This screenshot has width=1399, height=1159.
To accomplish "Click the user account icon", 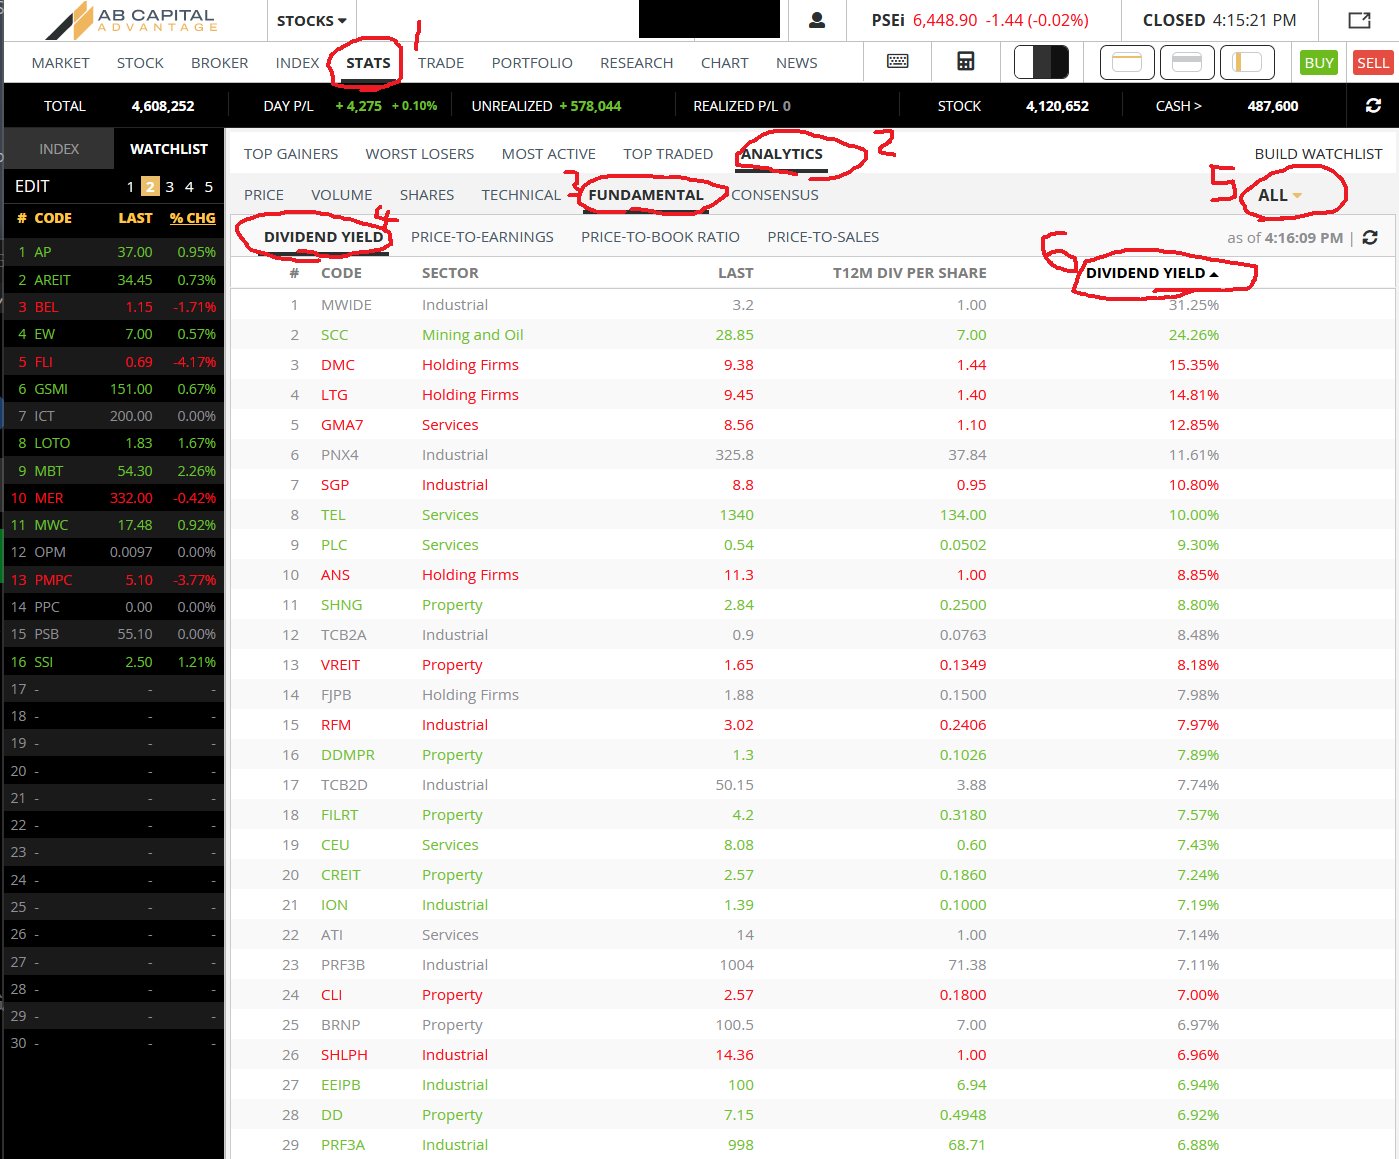I will [x=818, y=21].
